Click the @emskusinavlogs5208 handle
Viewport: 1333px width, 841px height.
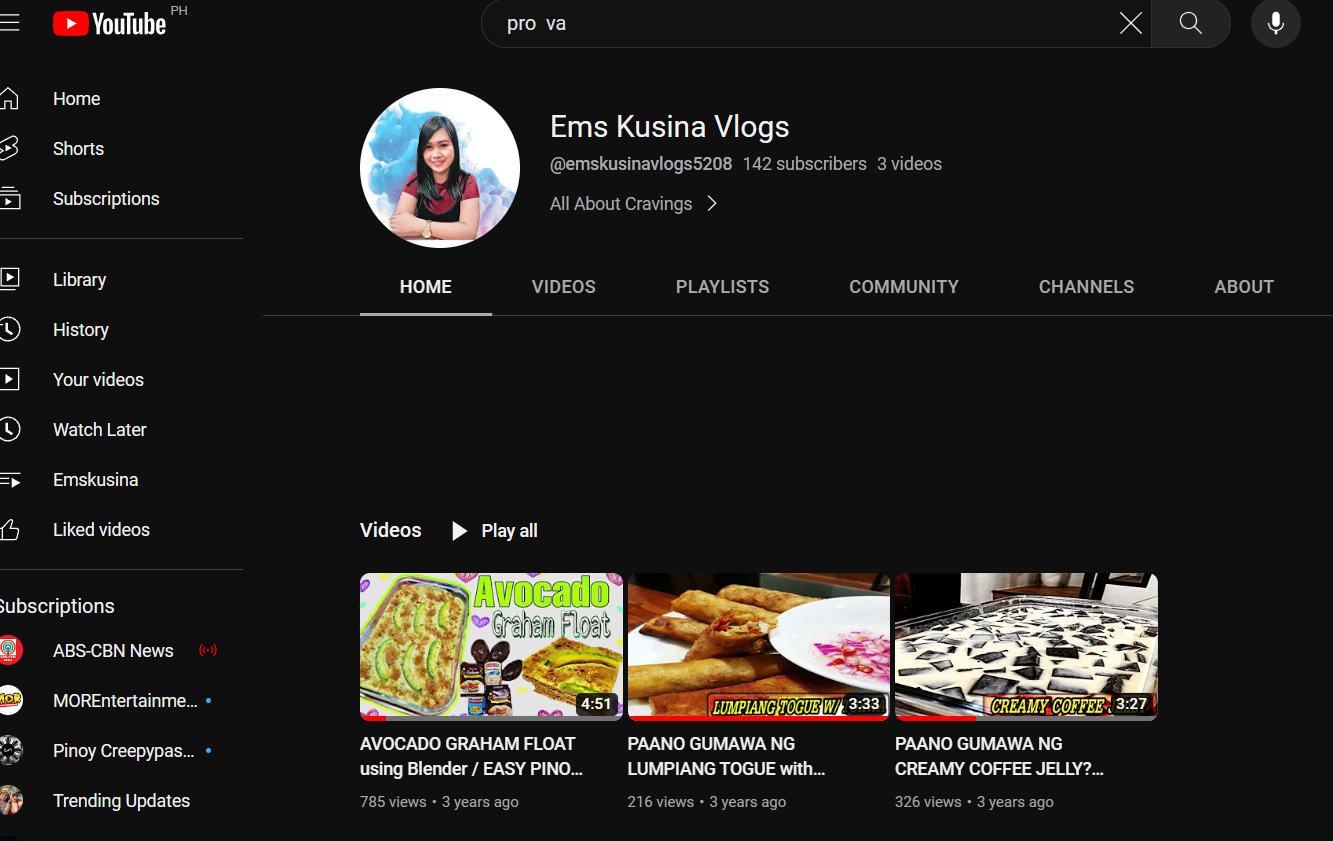[x=641, y=164]
